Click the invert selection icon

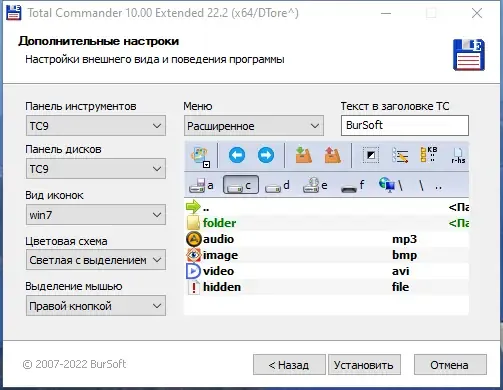tap(371, 155)
